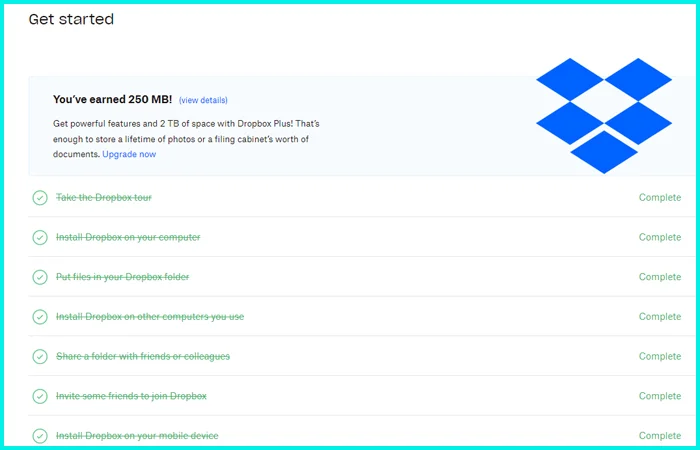Click the checkmark icon beside Install Dropbox on your mobile device
This screenshot has width=700, height=450.
[x=40, y=436]
